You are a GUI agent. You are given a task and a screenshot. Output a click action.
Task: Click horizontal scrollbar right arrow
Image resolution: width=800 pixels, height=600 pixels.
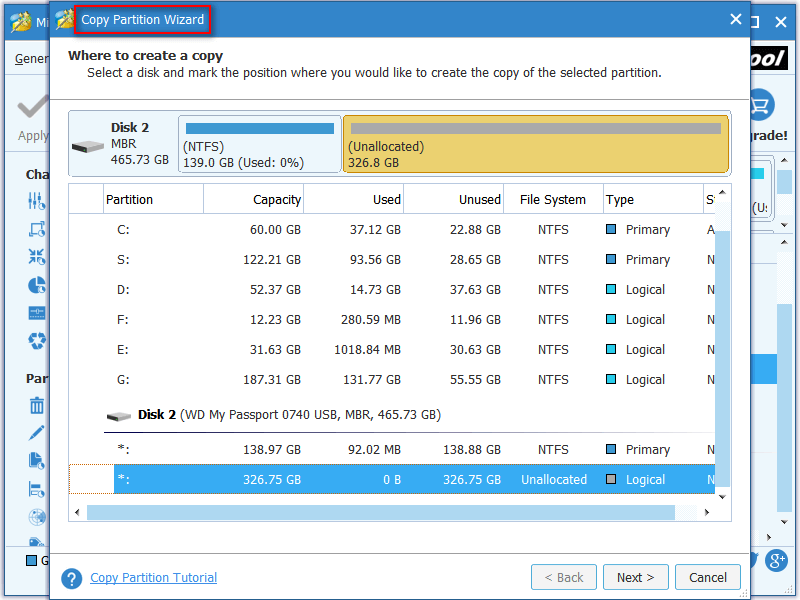pos(707,512)
